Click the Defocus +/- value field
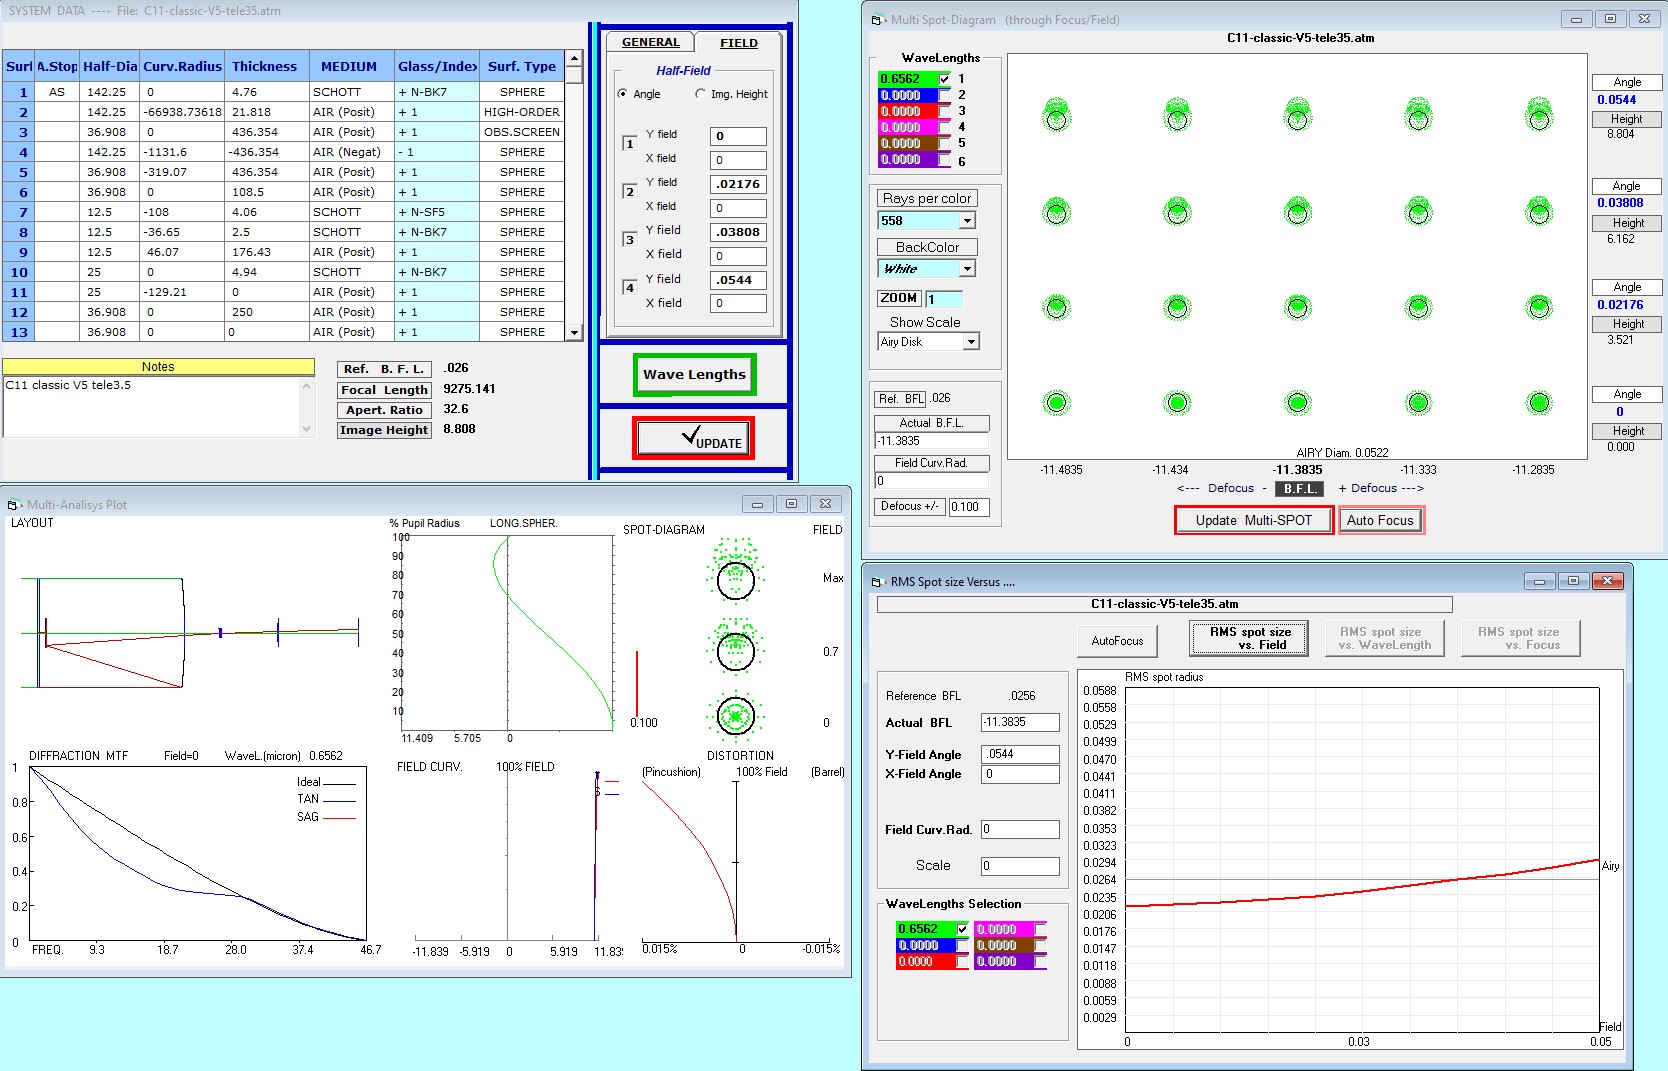 [969, 507]
